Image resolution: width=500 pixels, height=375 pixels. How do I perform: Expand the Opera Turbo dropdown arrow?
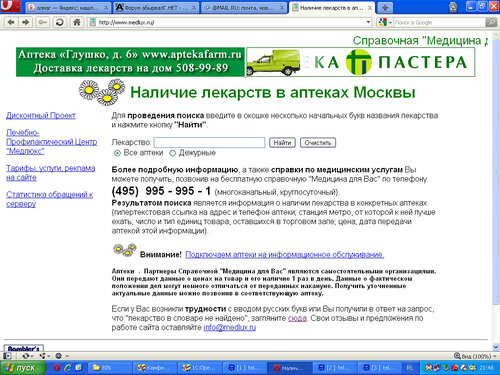[67, 356]
